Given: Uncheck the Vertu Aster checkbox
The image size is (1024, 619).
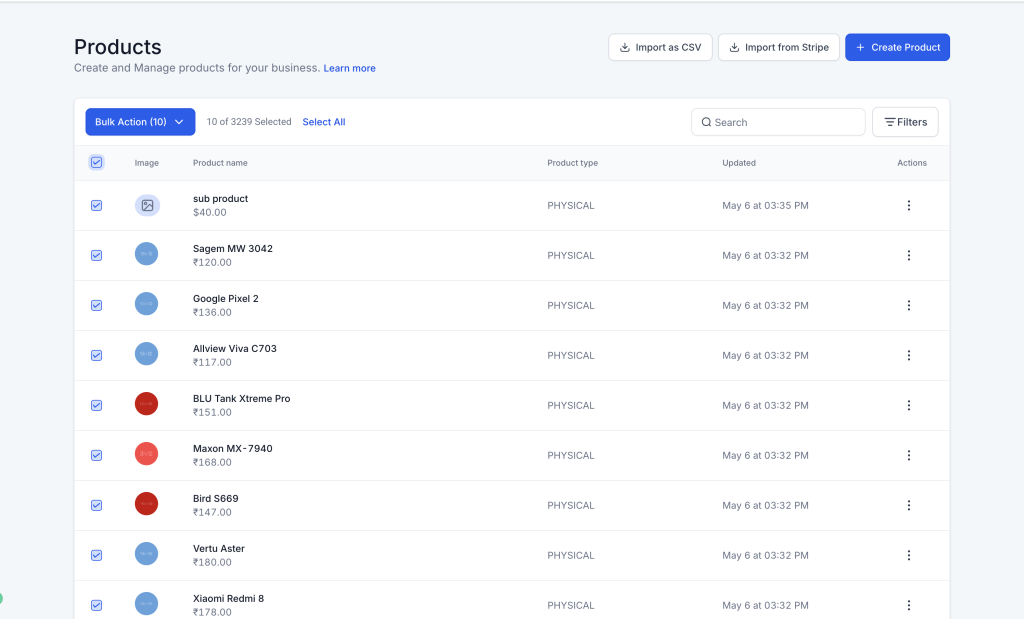Looking at the screenshot, I should click(97, 555).
